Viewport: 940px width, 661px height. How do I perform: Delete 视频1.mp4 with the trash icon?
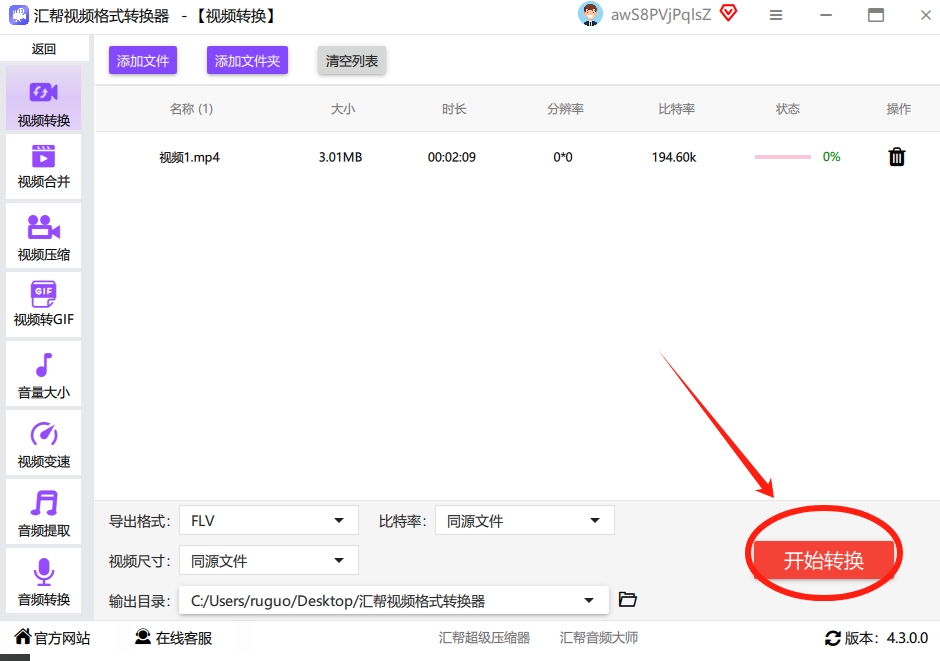[896, 157]
